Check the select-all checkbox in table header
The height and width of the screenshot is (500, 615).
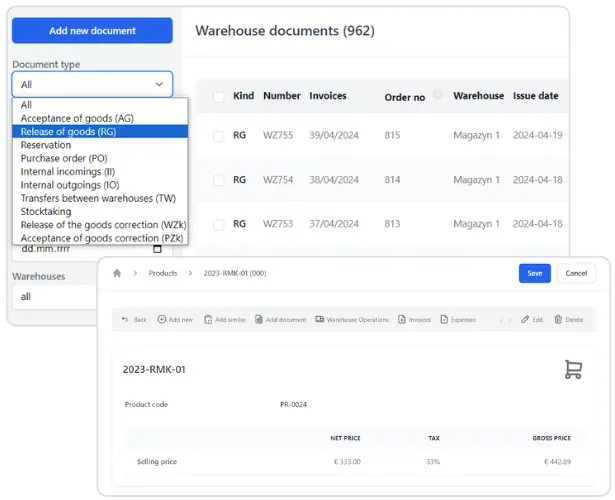pyautogui.click(x=219, y=97)
